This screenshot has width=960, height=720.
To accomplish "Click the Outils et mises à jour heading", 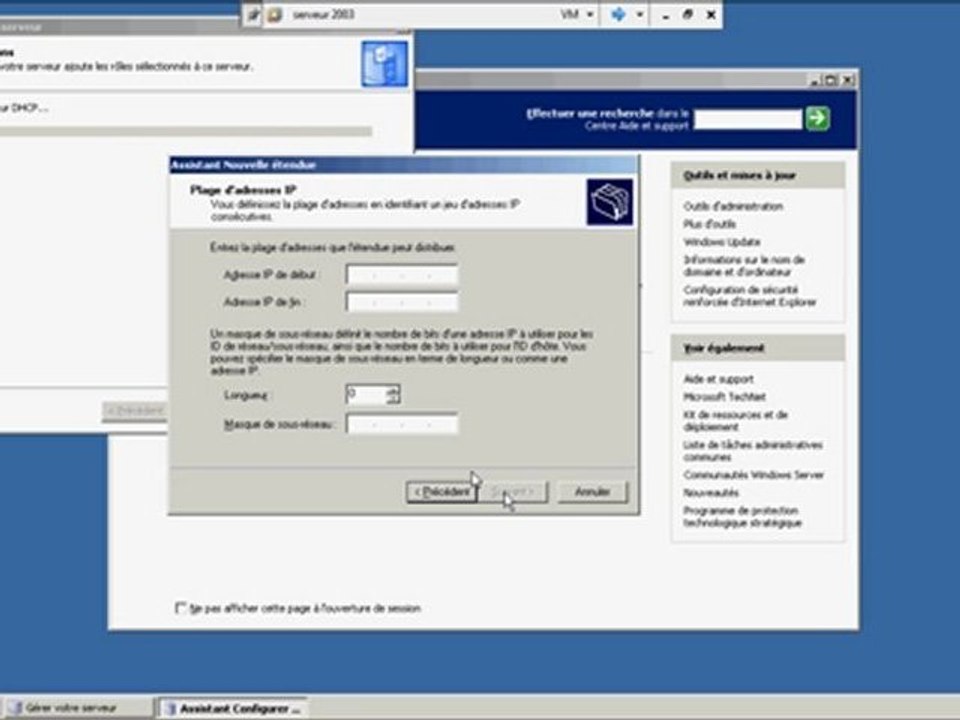I will coord(739,176).
